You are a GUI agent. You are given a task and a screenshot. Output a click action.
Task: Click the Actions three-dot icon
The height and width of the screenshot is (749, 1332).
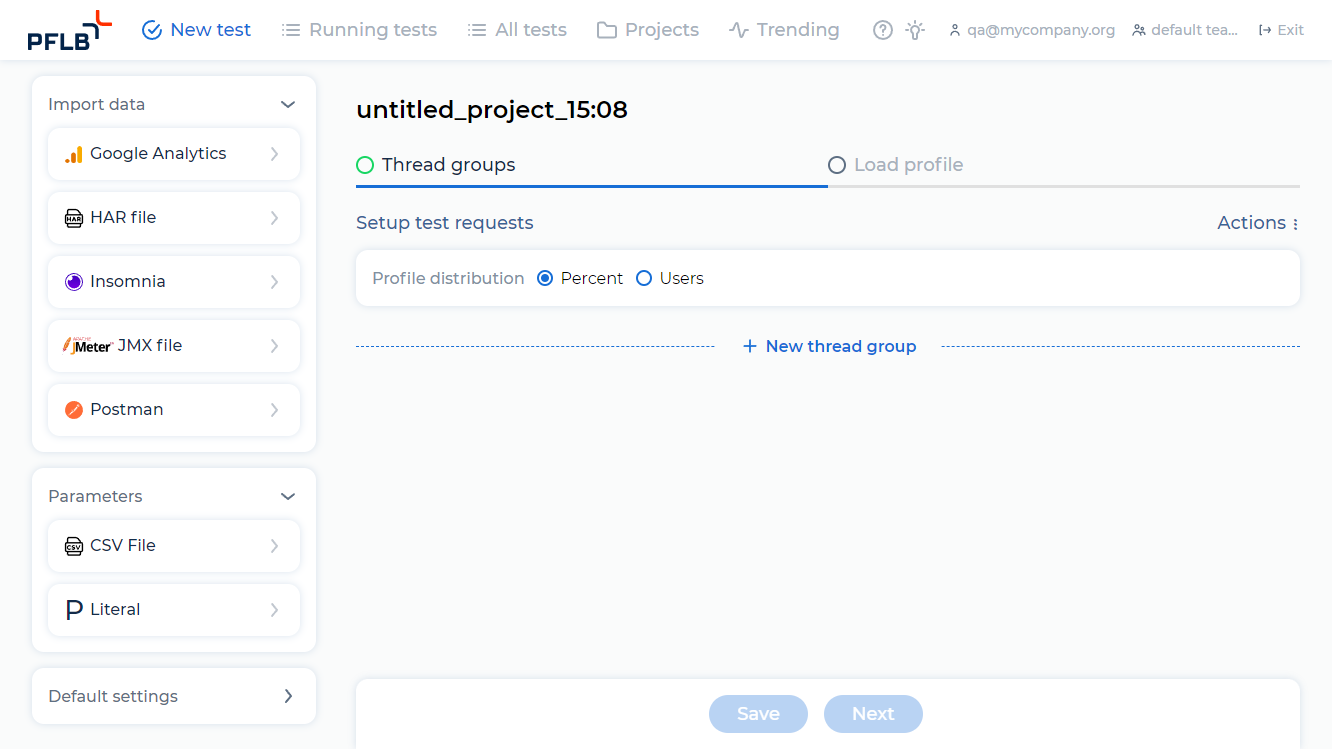point(1295,224)
